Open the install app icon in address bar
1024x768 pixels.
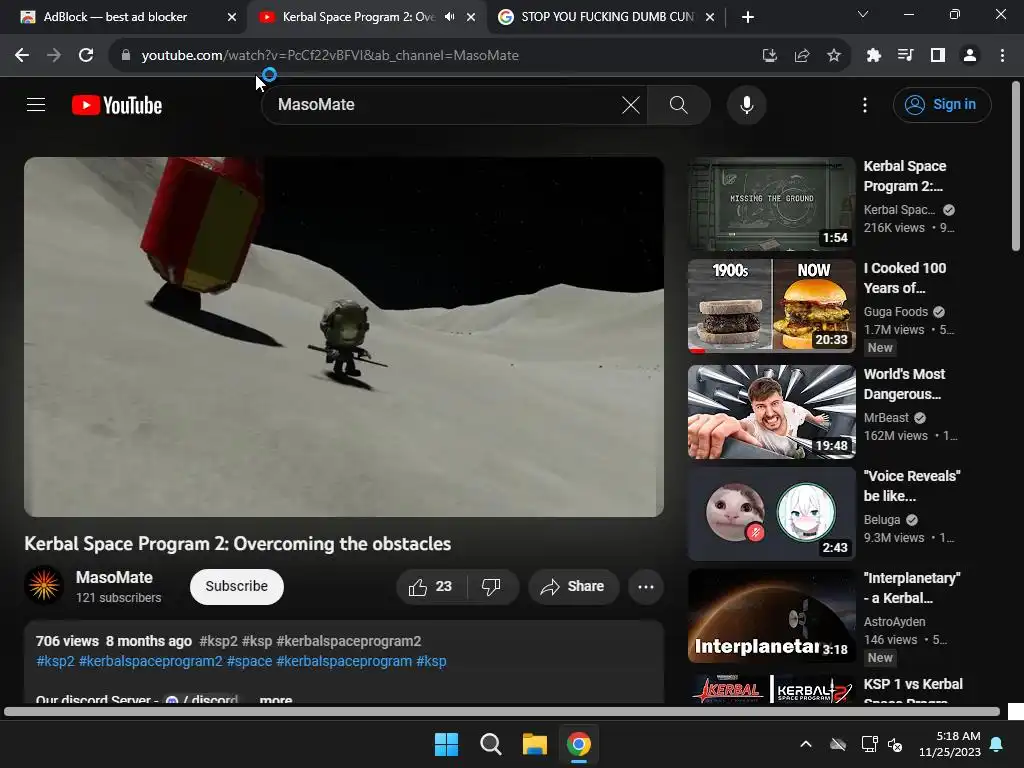coord(770,56)
